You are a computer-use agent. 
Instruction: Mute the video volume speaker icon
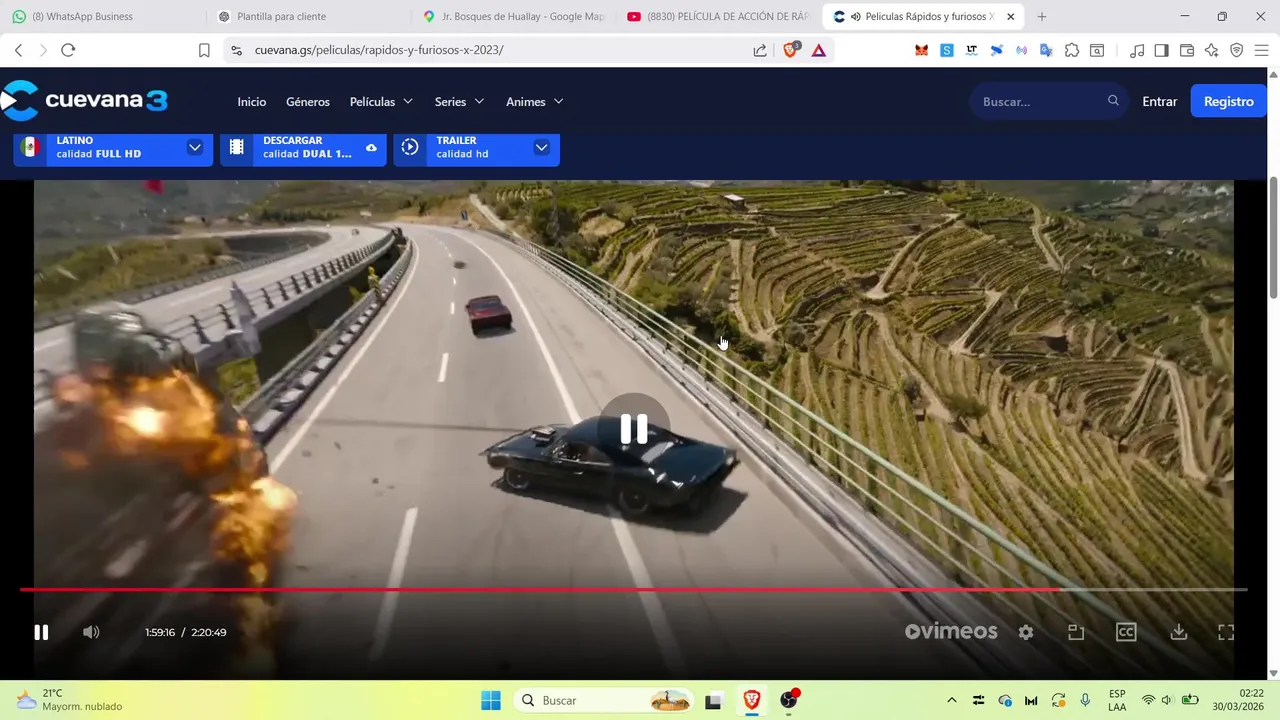[91, 632]
